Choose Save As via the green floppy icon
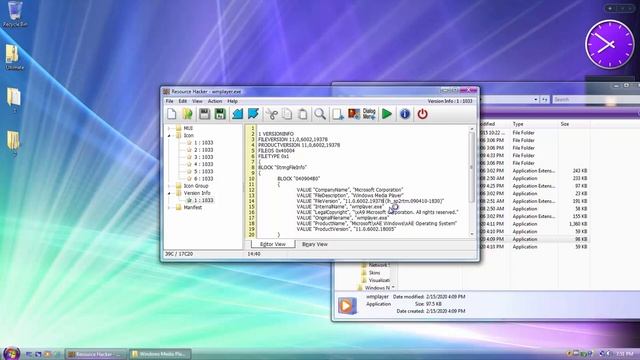This screenshot has width=640, height=360. click(x=220, y=114)
